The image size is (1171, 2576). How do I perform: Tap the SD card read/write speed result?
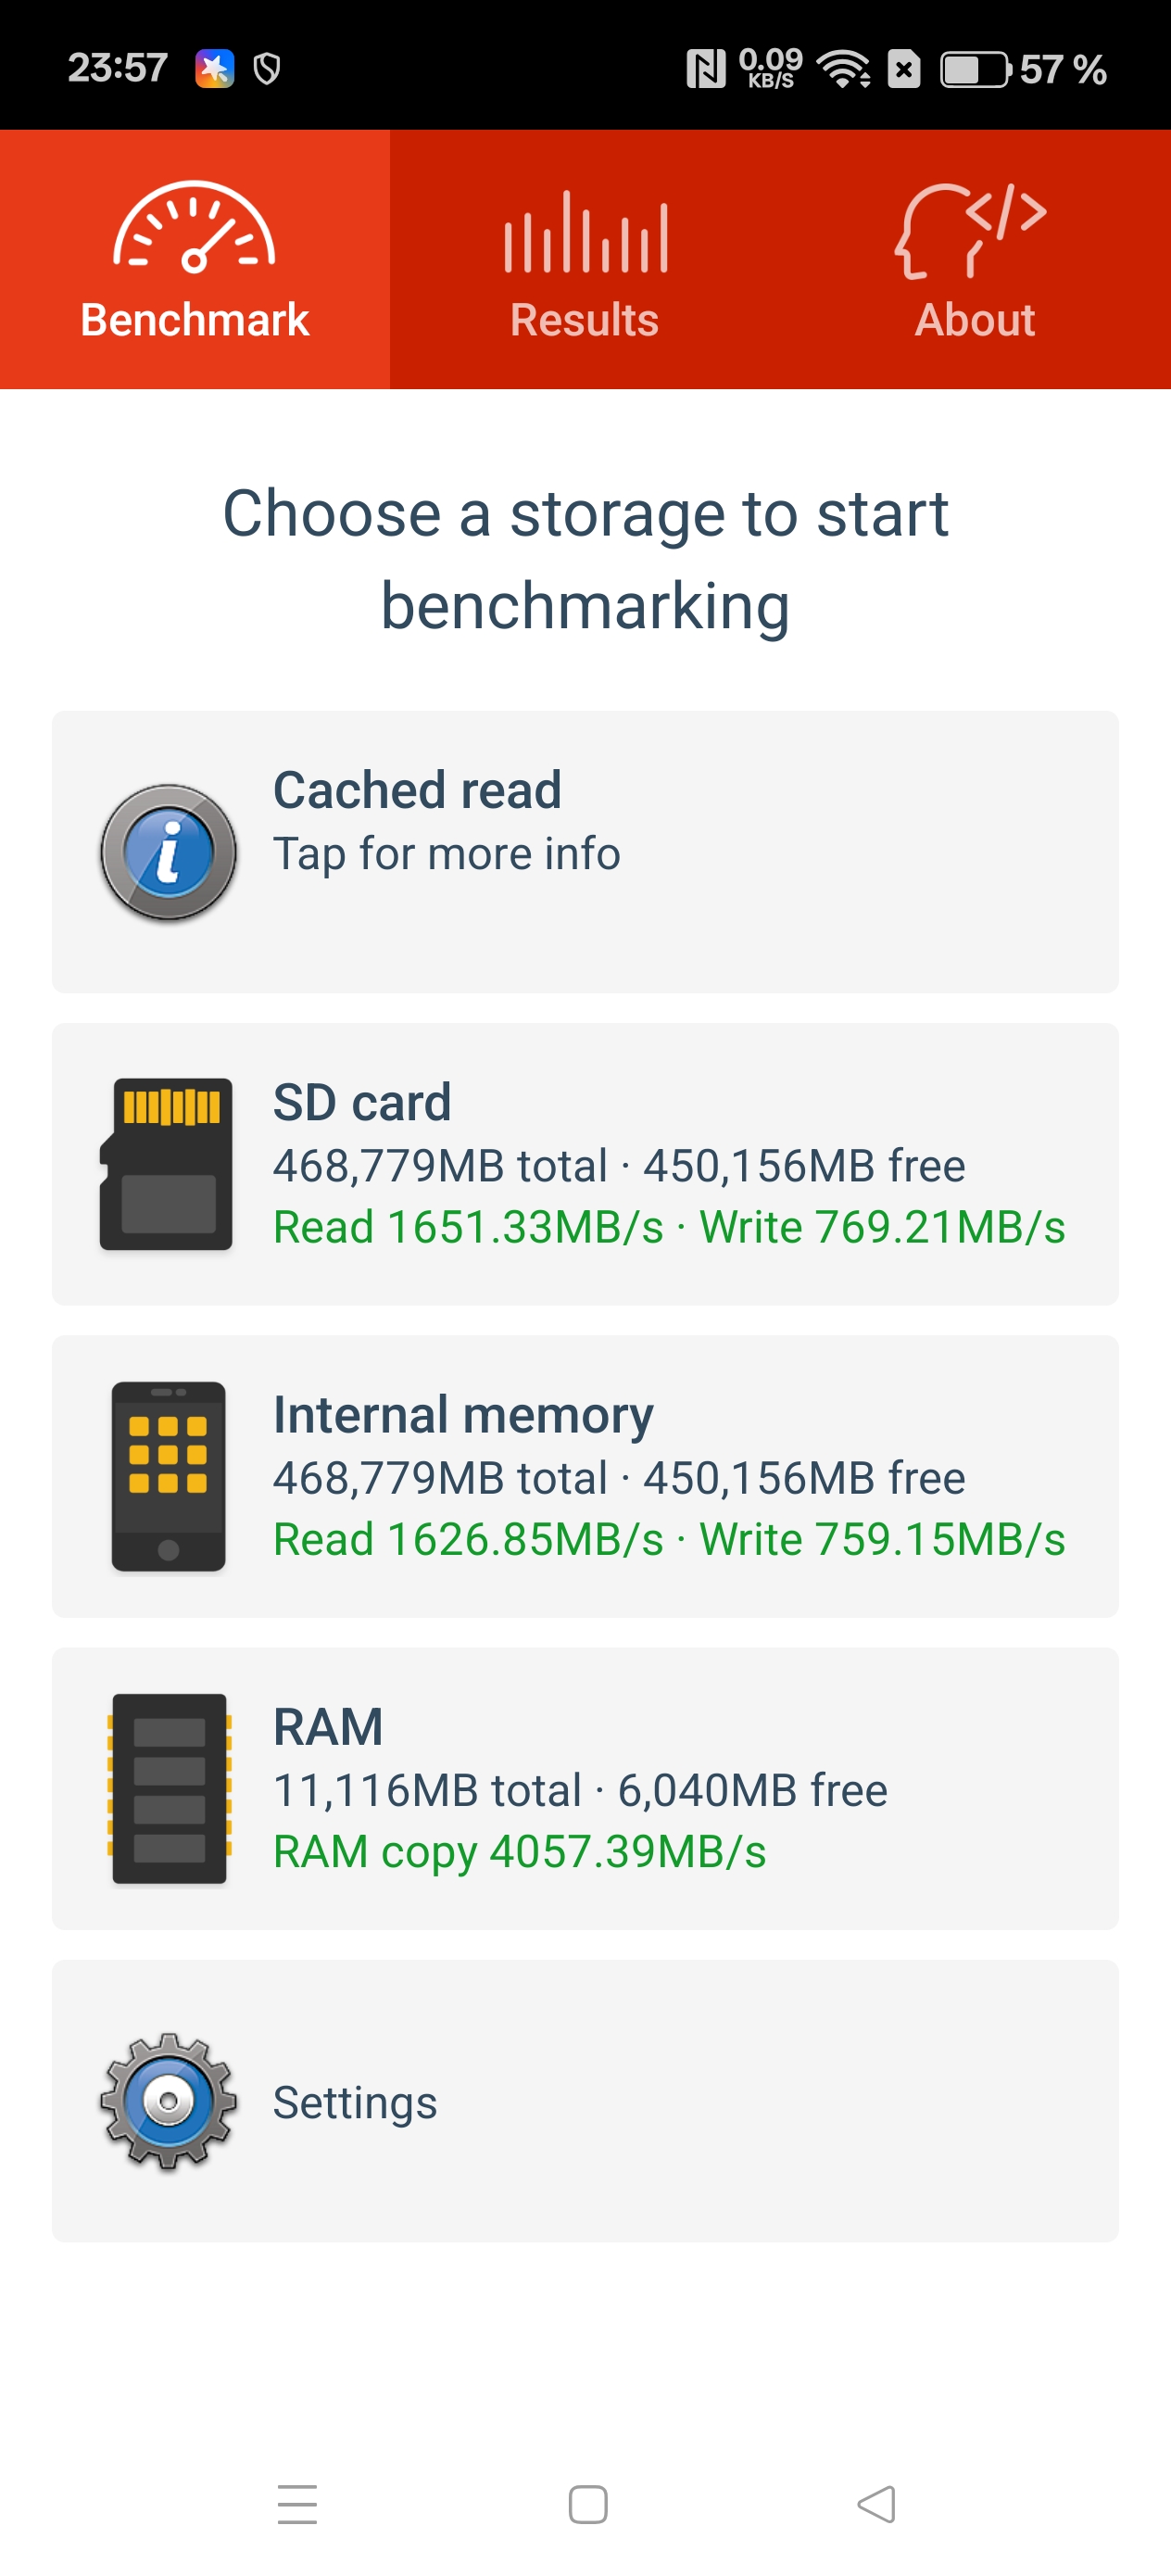(669, 1227)
